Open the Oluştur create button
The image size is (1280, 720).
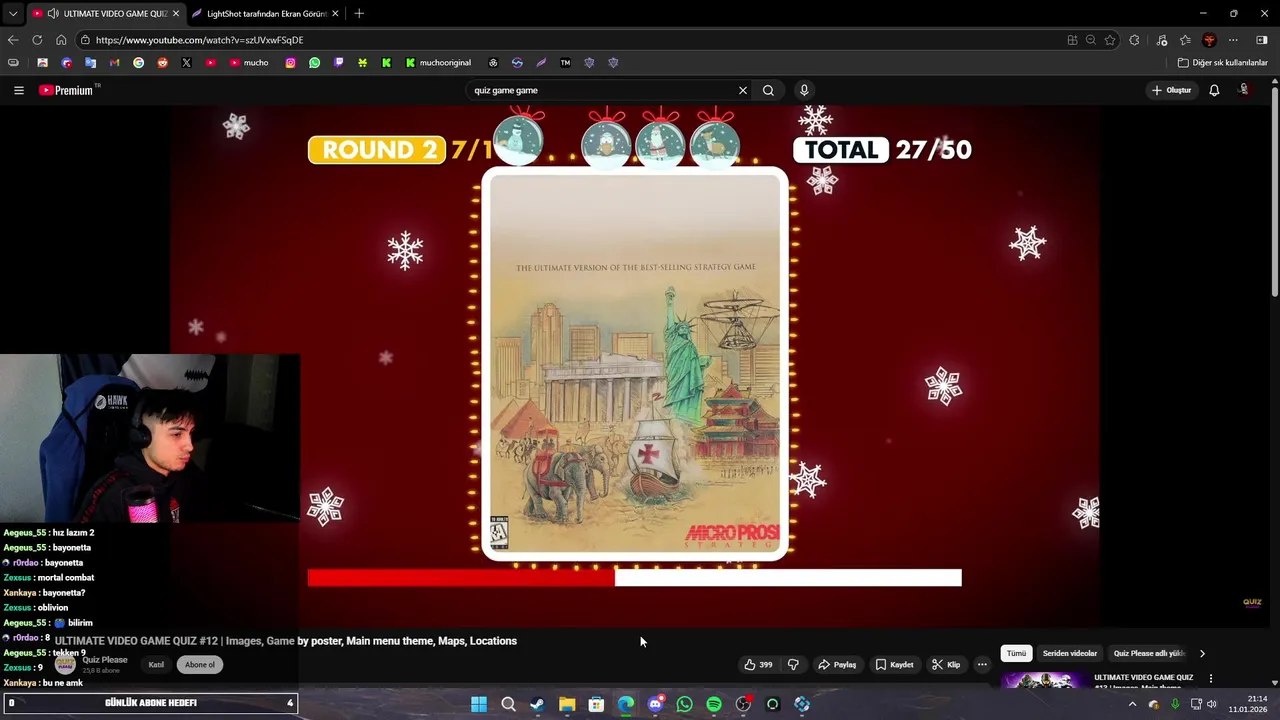pos(1171,90)
